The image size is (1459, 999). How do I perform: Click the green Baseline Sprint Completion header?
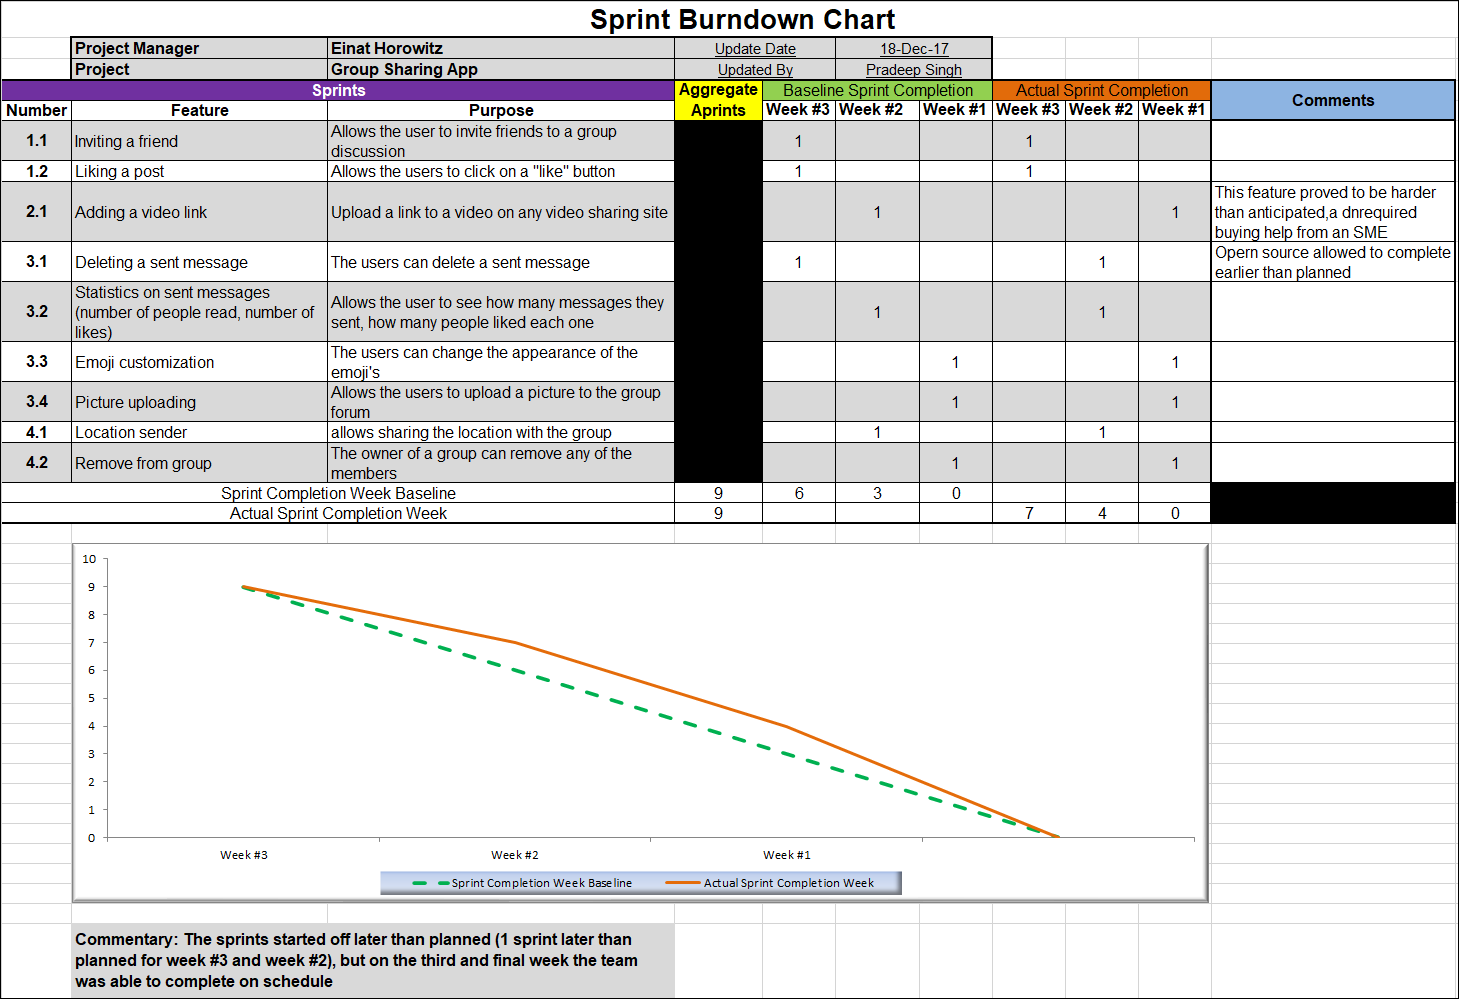click(x=878, y=90)
